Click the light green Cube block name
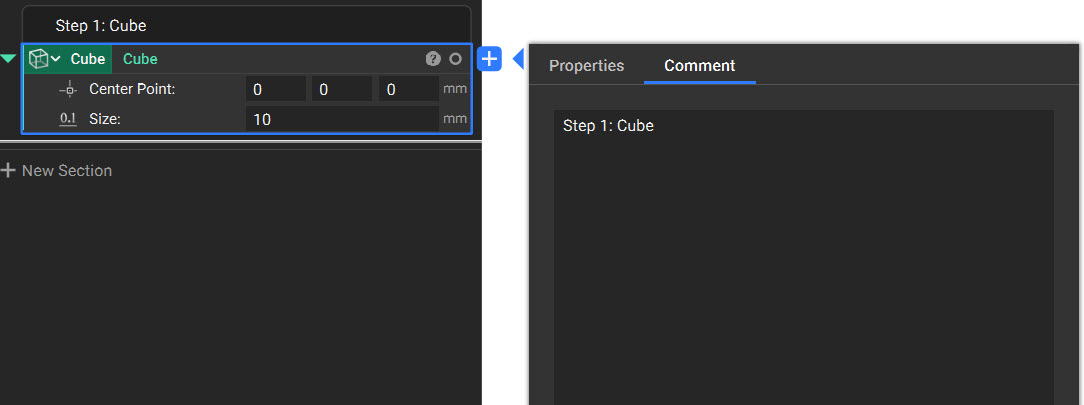 [140, 59]
